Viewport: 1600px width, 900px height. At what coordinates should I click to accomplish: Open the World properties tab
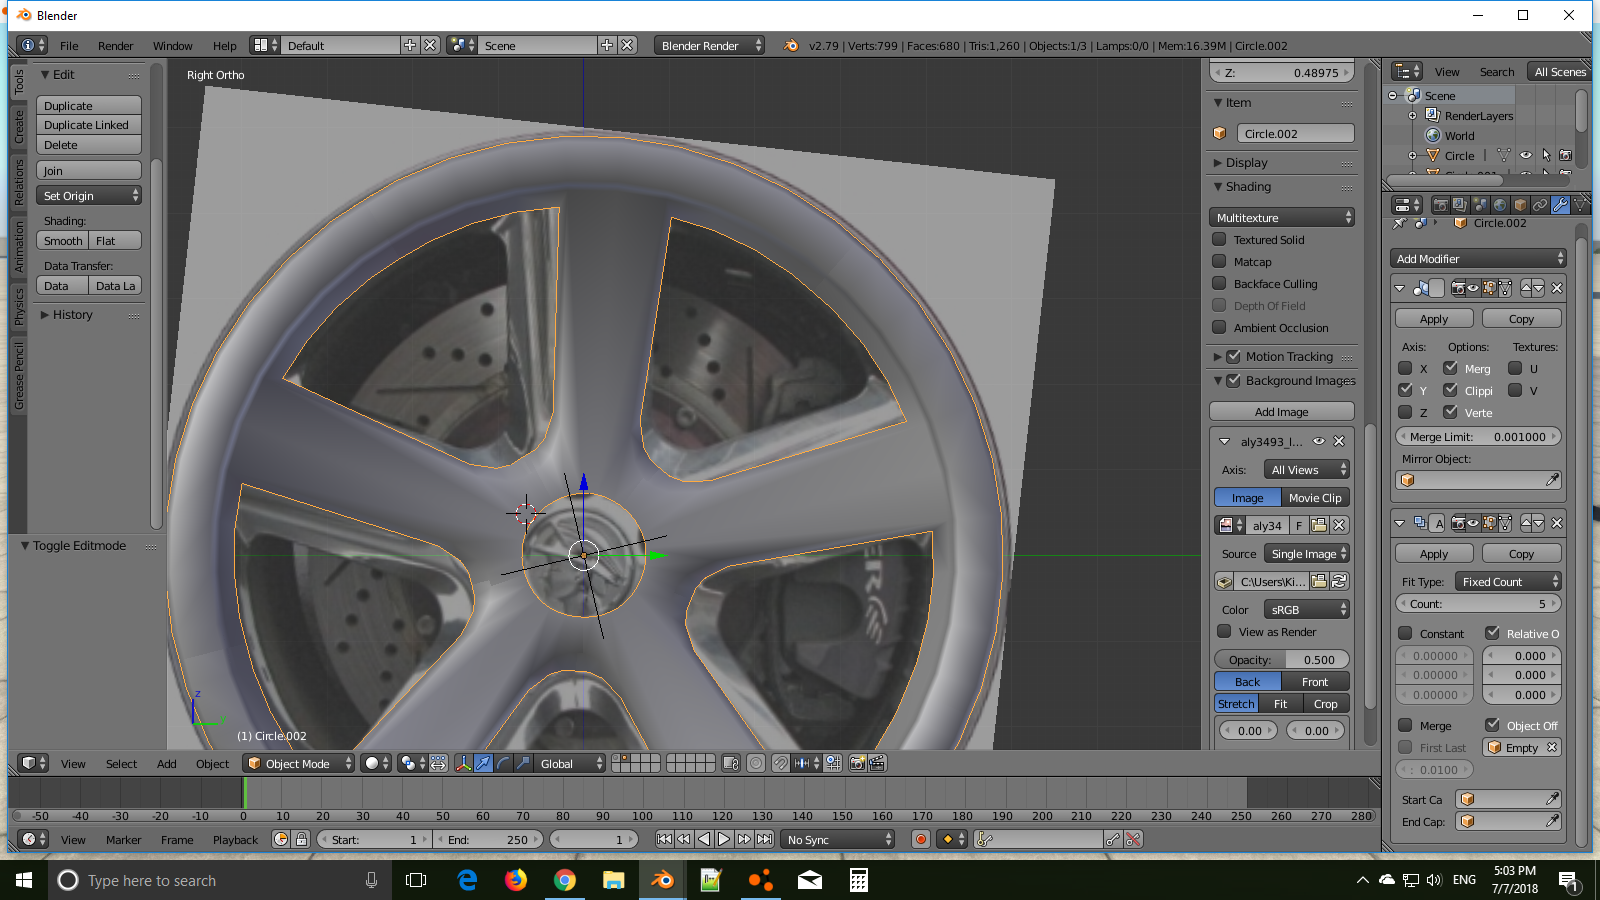(1500, 205)
